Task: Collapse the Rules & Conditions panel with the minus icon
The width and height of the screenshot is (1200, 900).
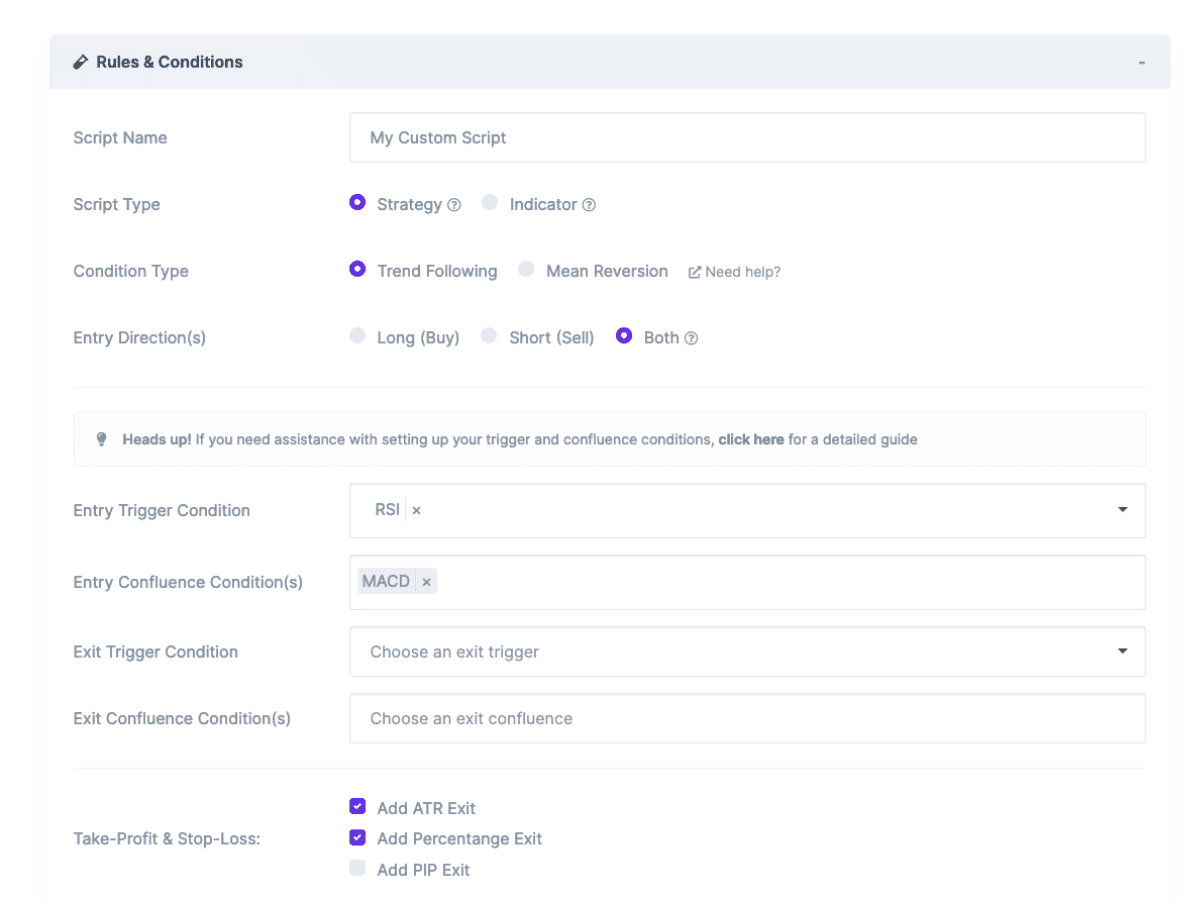Action: pos(1141,63)
